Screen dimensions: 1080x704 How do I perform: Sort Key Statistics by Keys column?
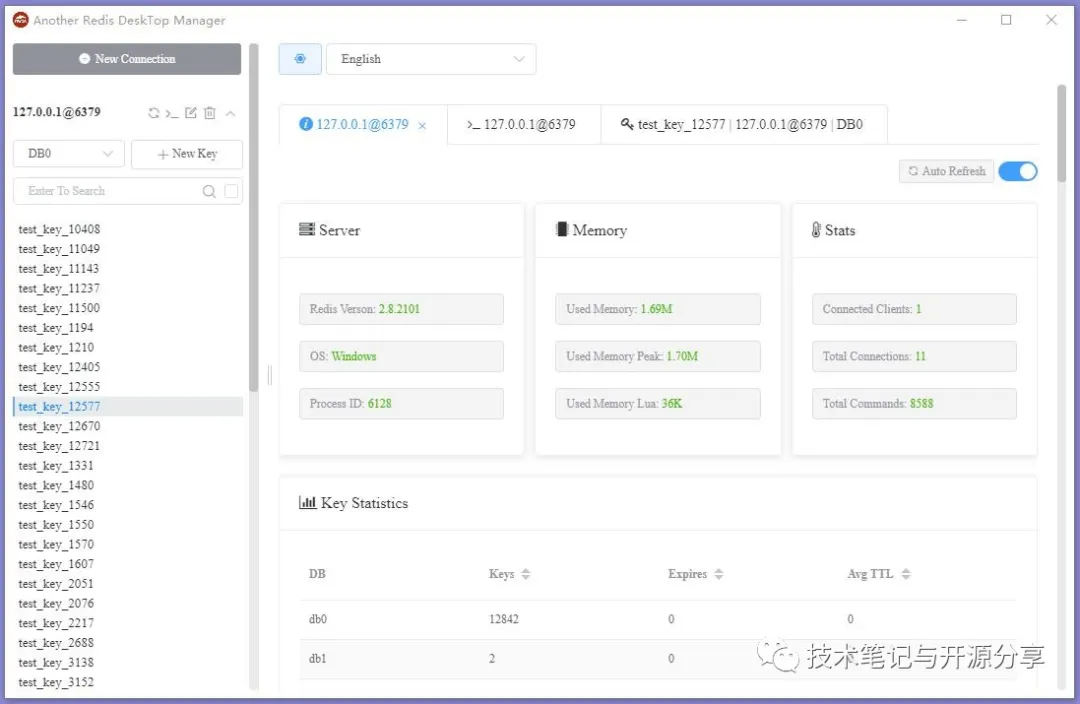[526, 574]
